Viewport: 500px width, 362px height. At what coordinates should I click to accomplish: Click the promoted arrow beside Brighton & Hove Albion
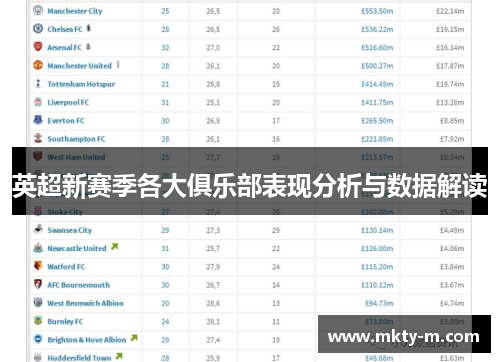(134, 338)
